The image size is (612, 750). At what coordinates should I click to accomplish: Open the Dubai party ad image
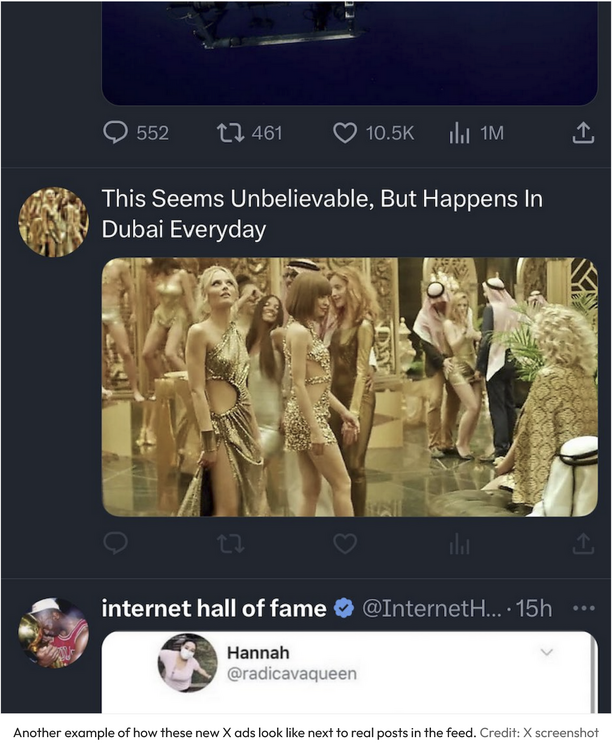pyautogui.click(x=349, y=387)
